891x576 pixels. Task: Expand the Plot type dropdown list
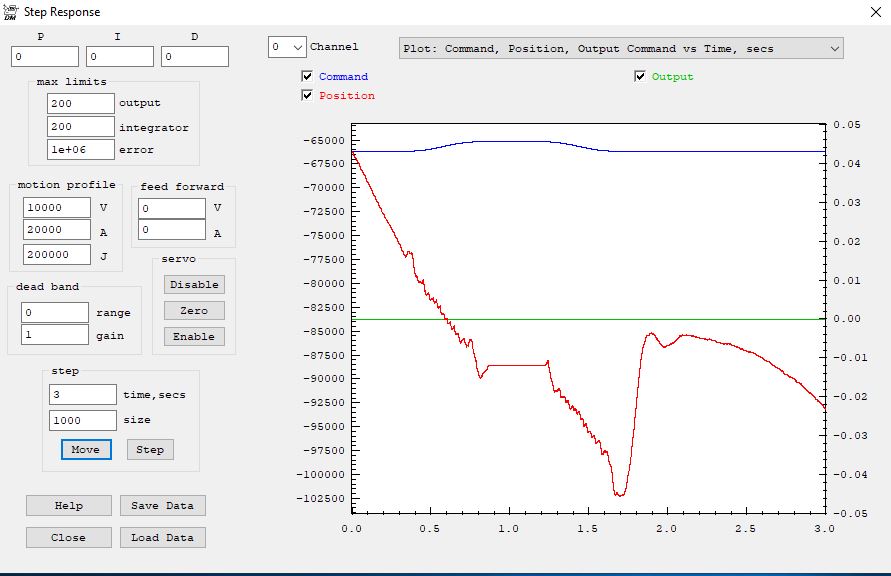(834, 48)
